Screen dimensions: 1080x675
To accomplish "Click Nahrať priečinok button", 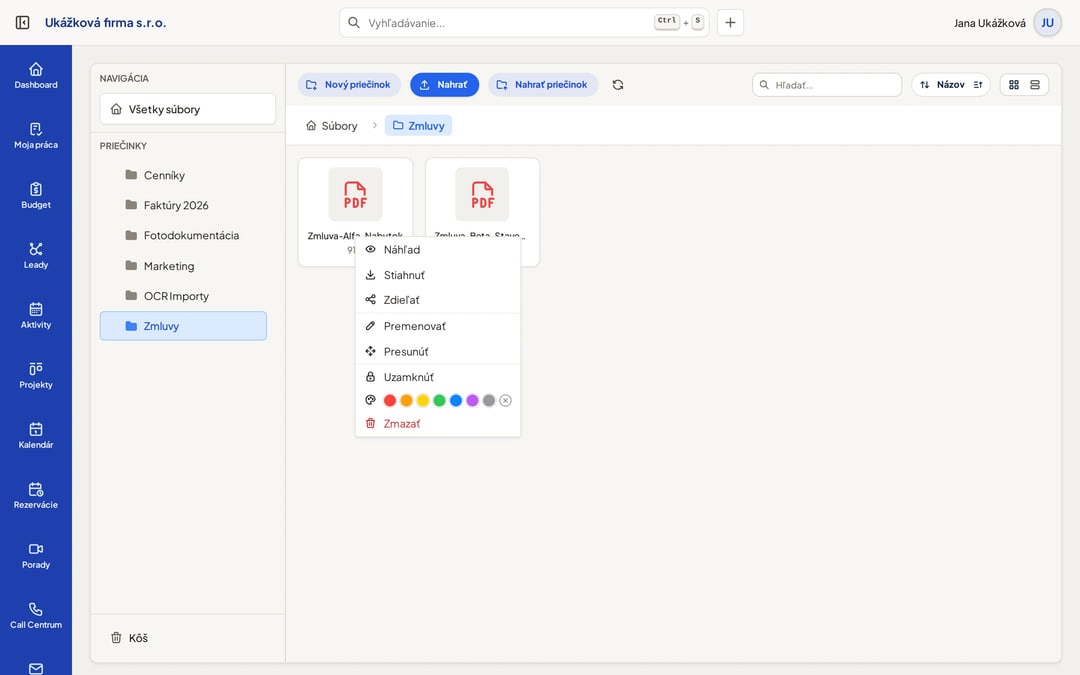I will pos(543,85).
